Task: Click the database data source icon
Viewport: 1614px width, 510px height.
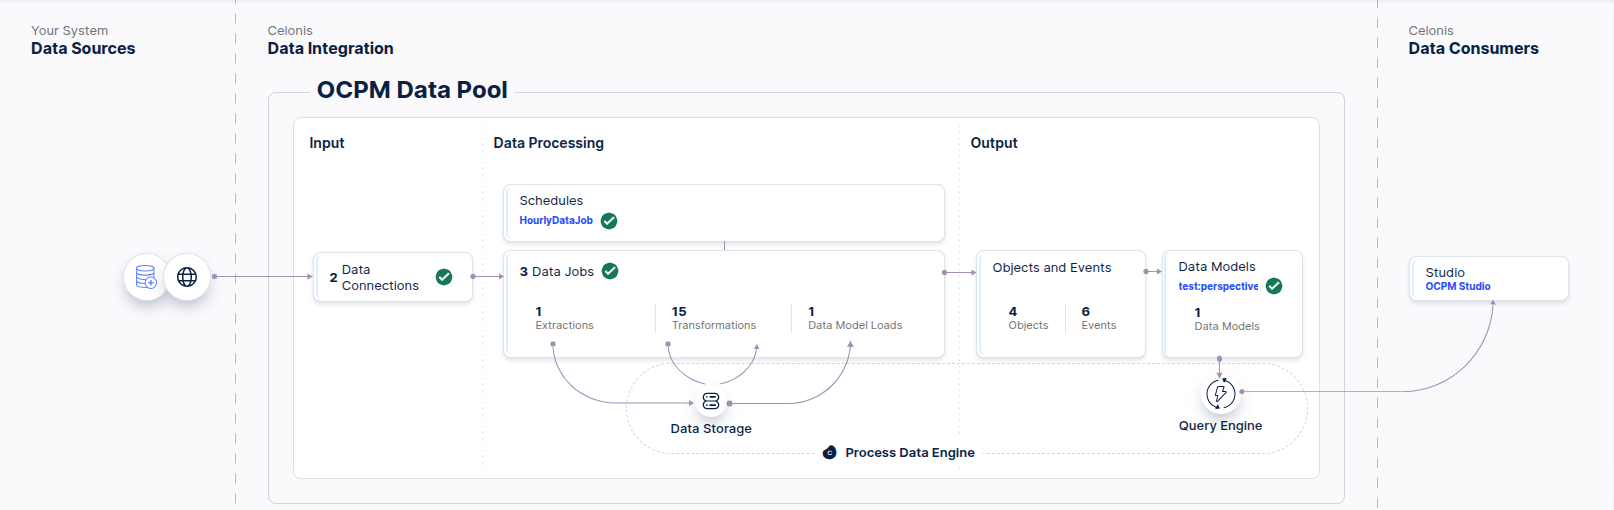Action: (x=146, y=277)
